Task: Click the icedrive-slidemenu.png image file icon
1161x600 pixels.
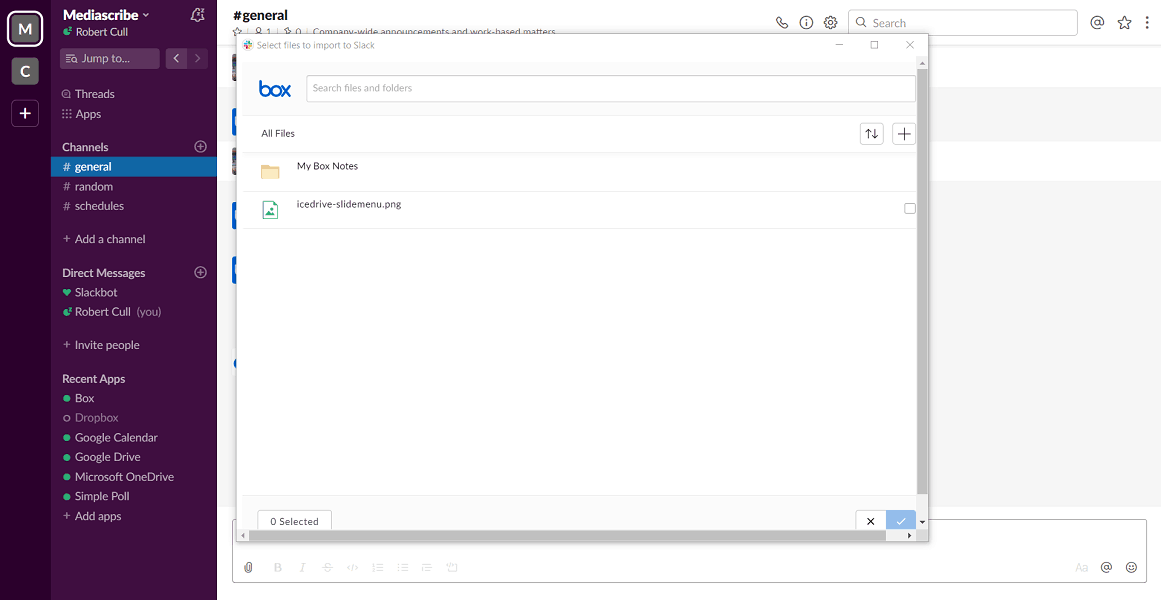Action: click(x=270, y=210)
